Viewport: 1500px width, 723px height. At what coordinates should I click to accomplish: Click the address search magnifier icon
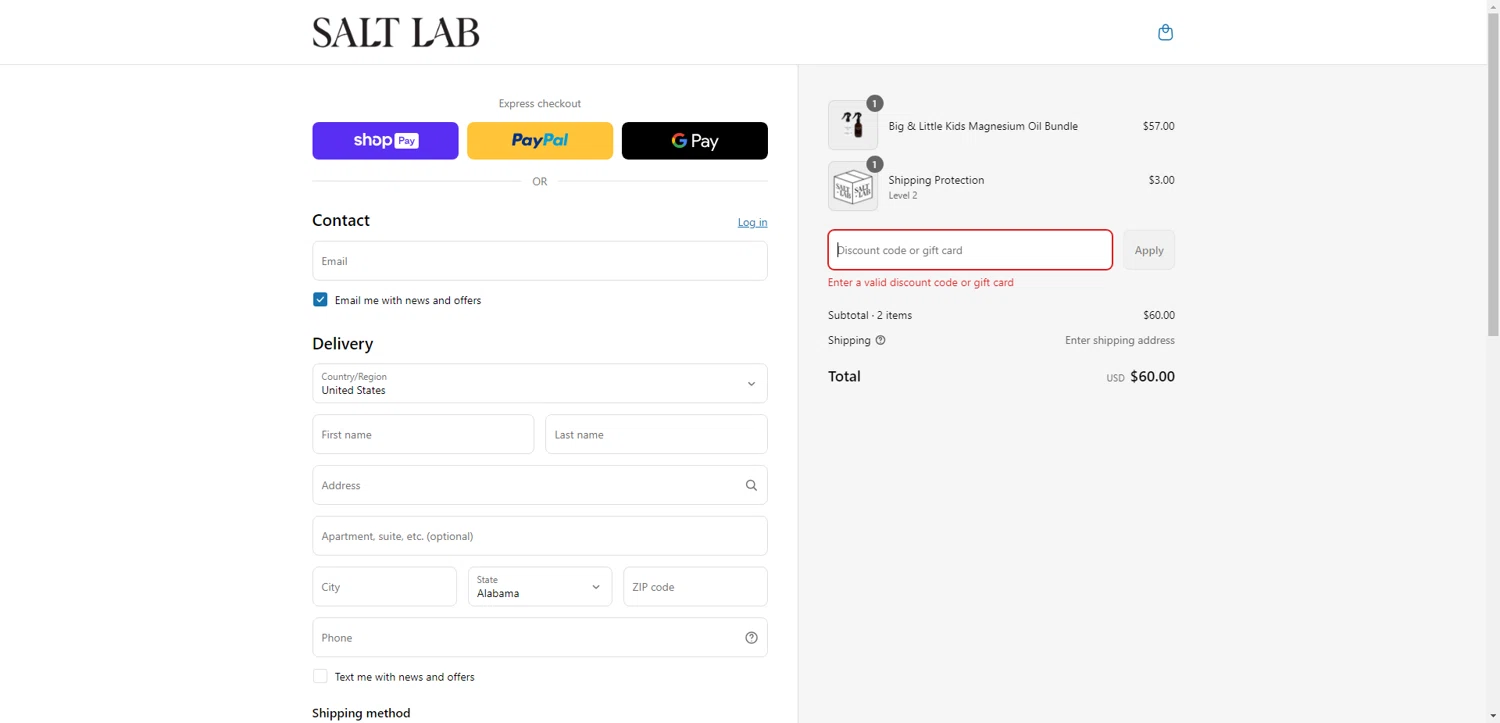pyautogui.click(x=751, y=485)
